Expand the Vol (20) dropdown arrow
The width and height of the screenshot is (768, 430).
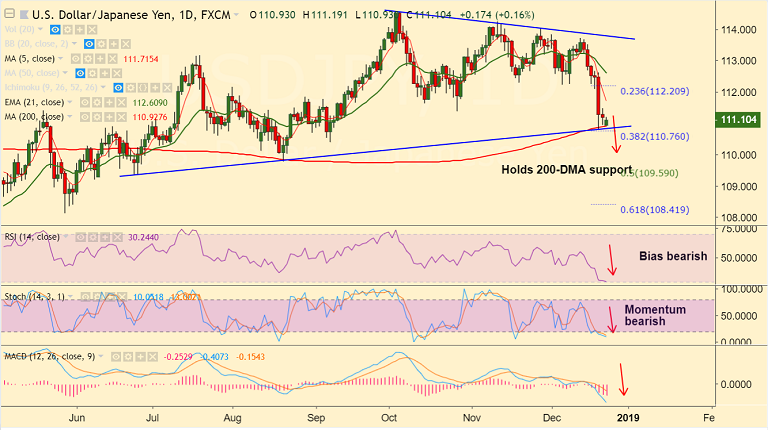[x=40, y=29]
